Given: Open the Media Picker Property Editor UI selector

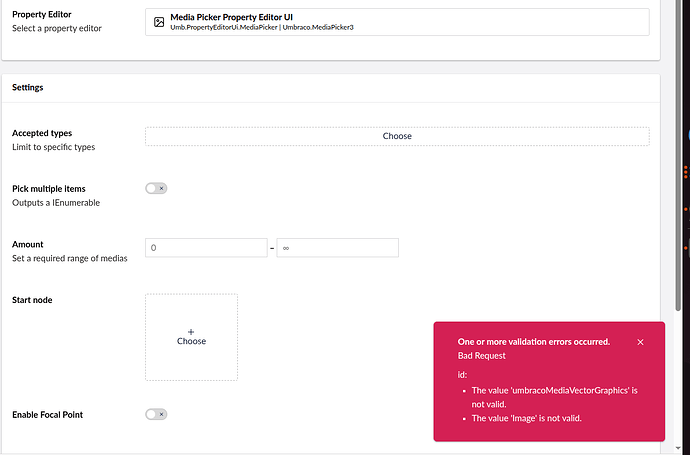Looking at the screenshot, I should point(397,22).
